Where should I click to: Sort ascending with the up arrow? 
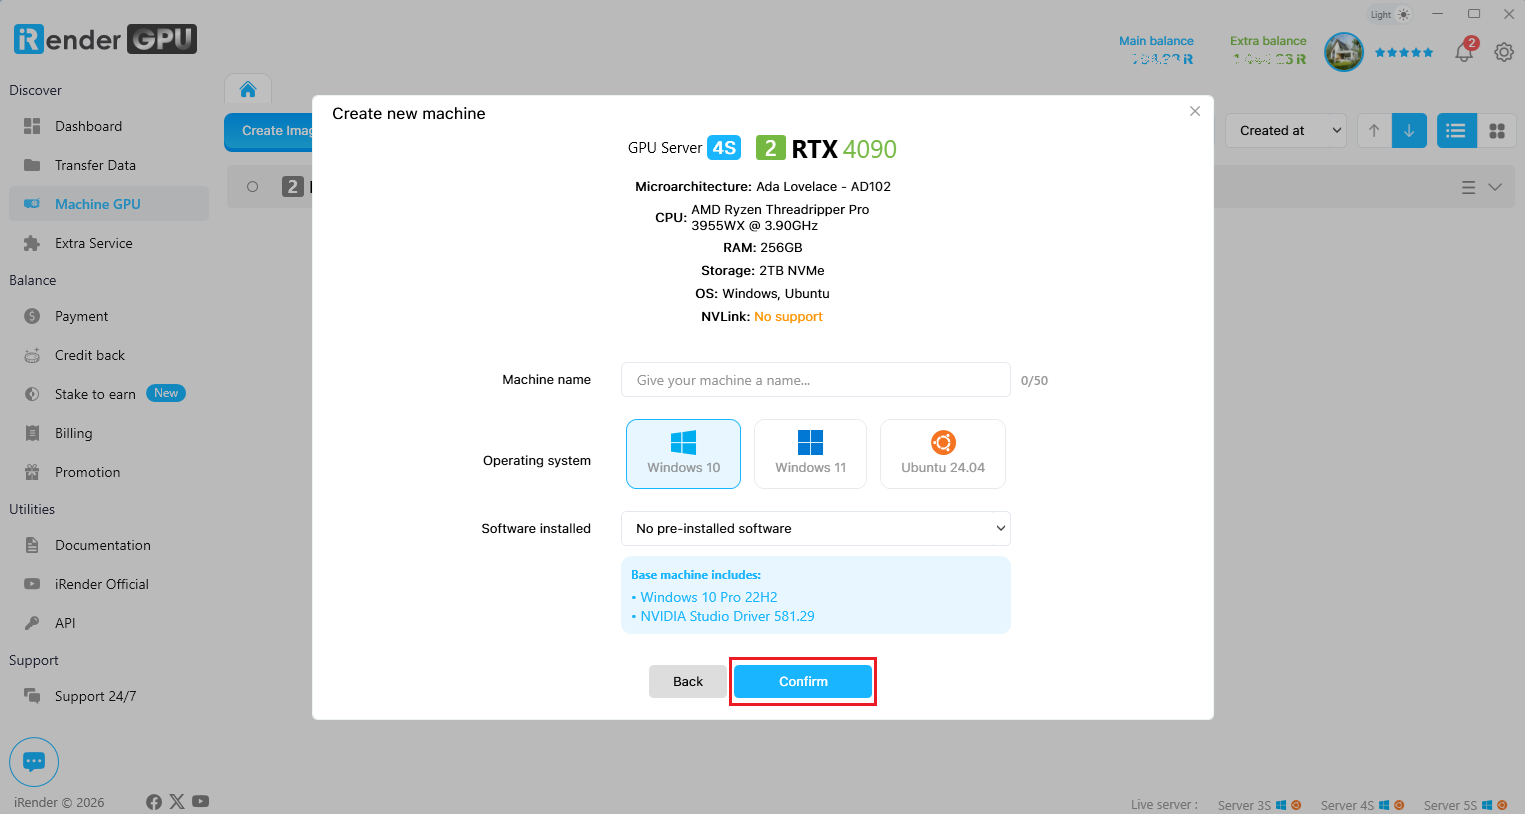click(x=1374, y=131)
